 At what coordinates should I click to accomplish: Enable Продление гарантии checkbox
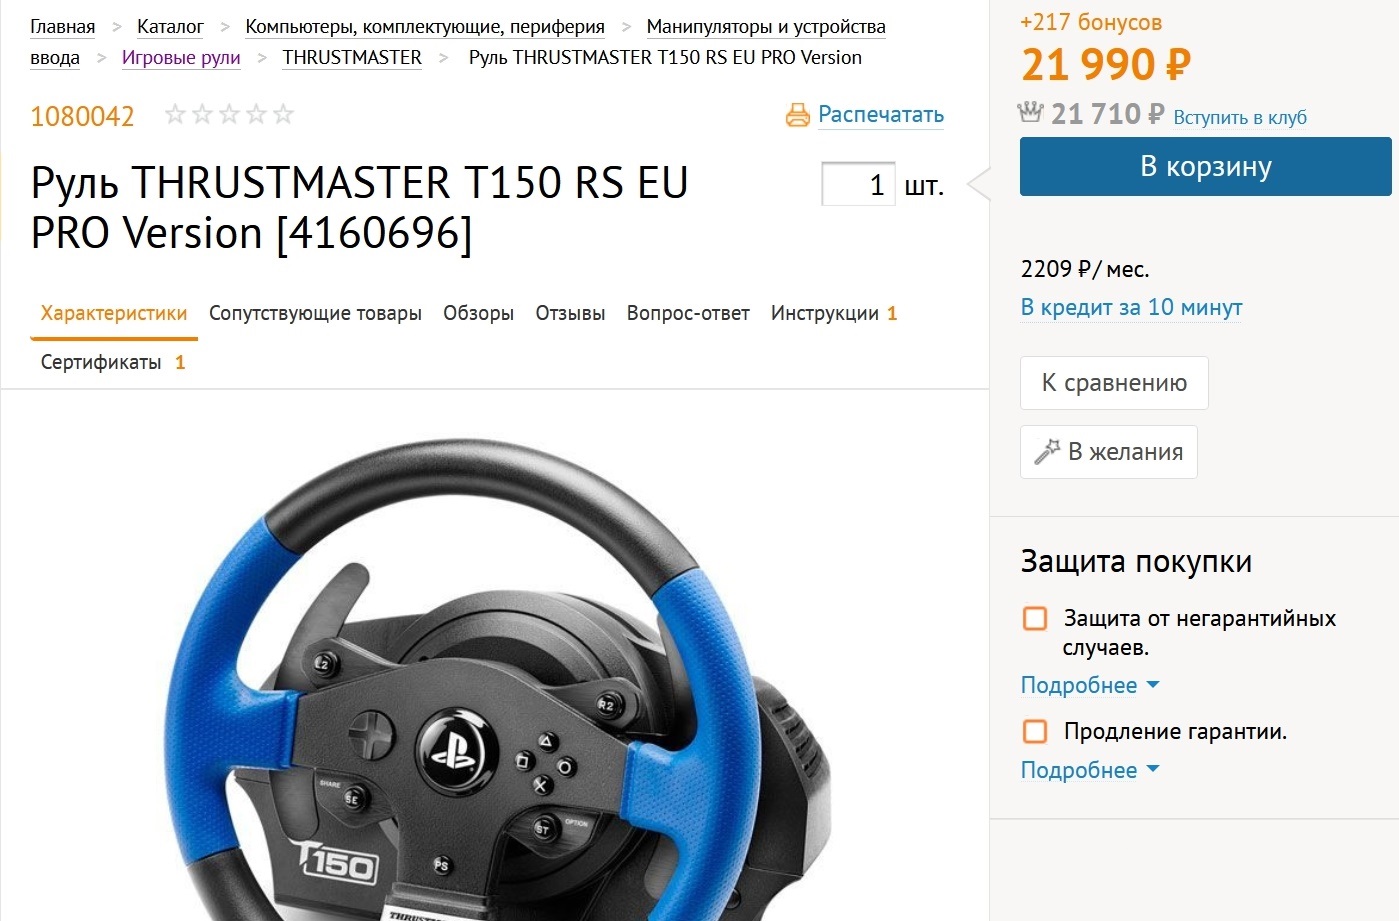click(x=1035, y=731)
